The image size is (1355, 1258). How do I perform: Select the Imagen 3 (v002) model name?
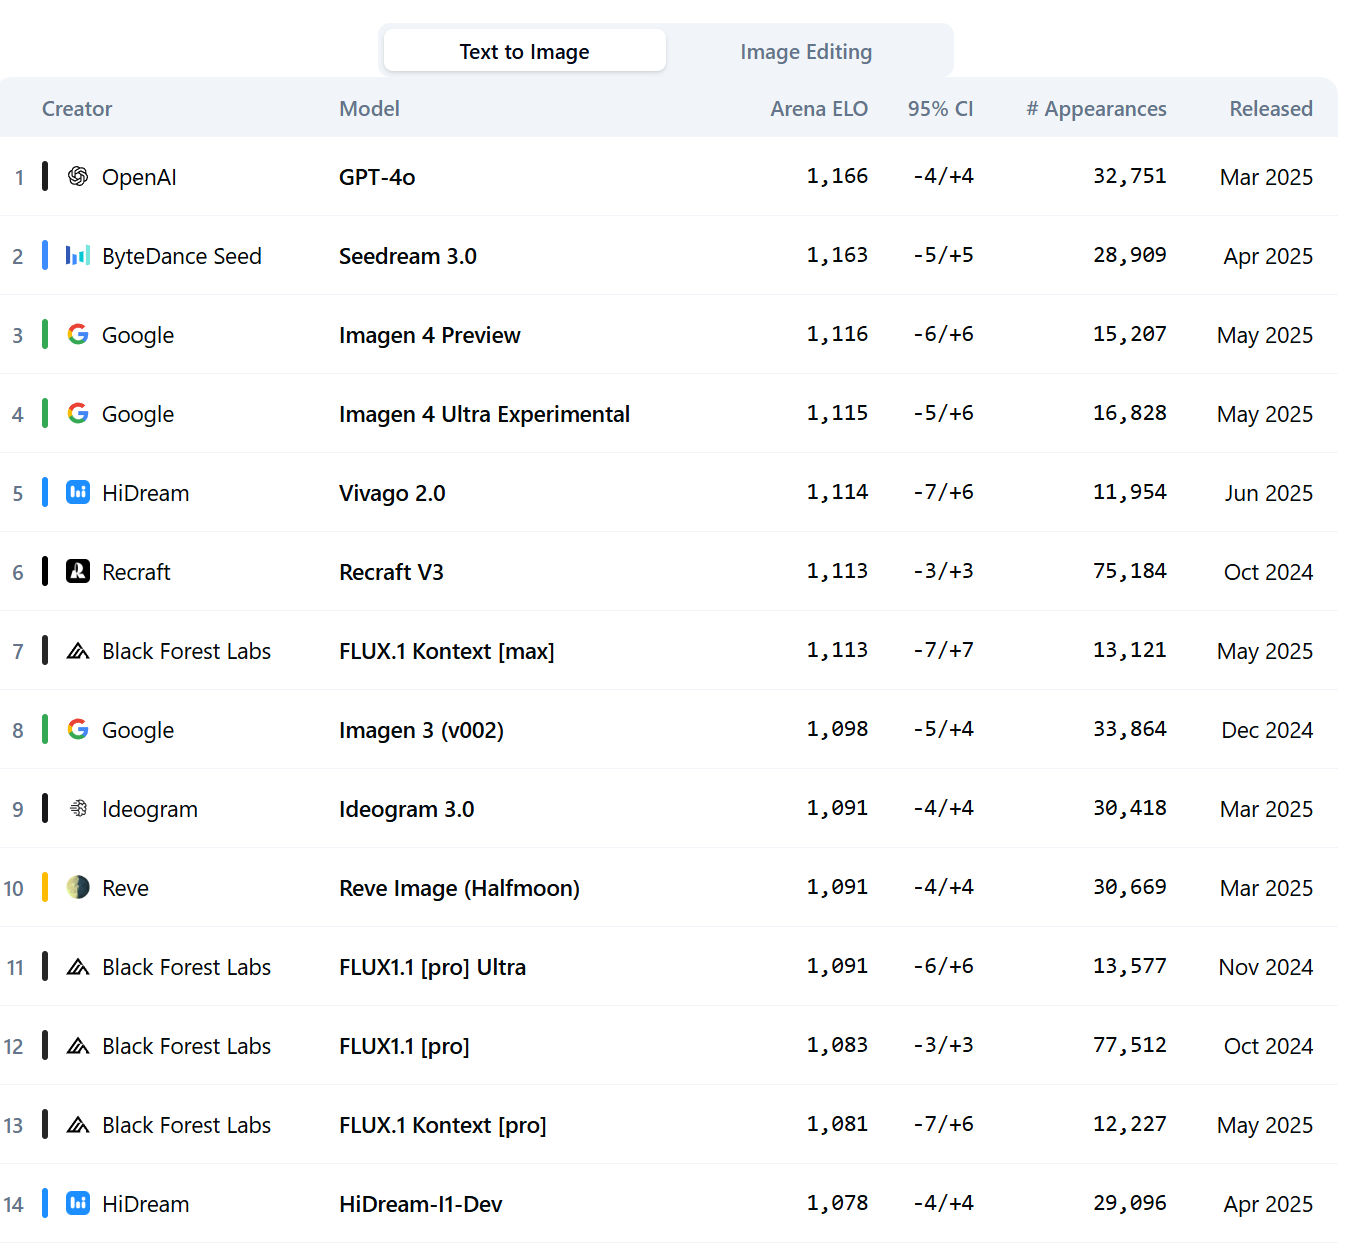click(421, 730)
